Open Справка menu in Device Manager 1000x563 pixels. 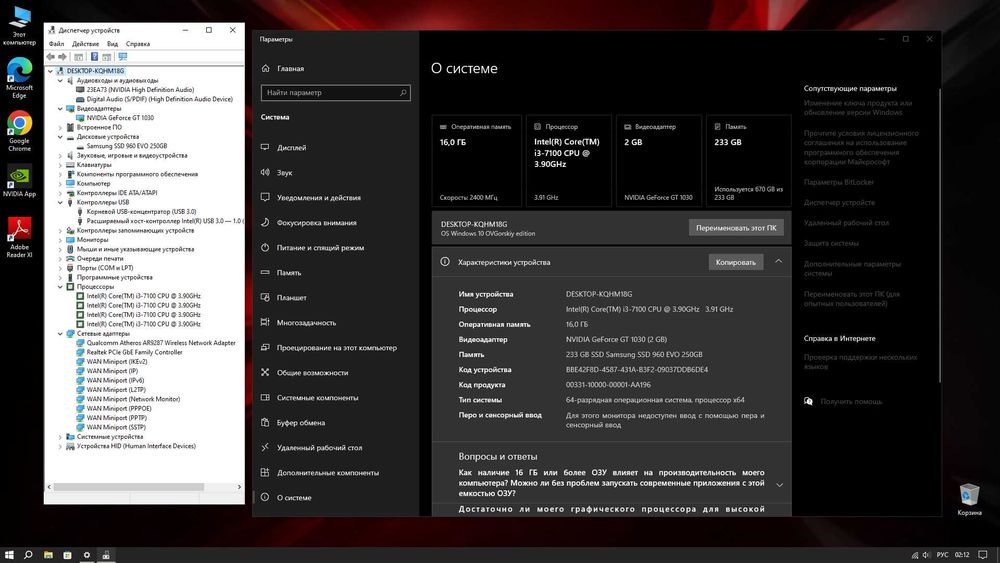tap(138, 44)
